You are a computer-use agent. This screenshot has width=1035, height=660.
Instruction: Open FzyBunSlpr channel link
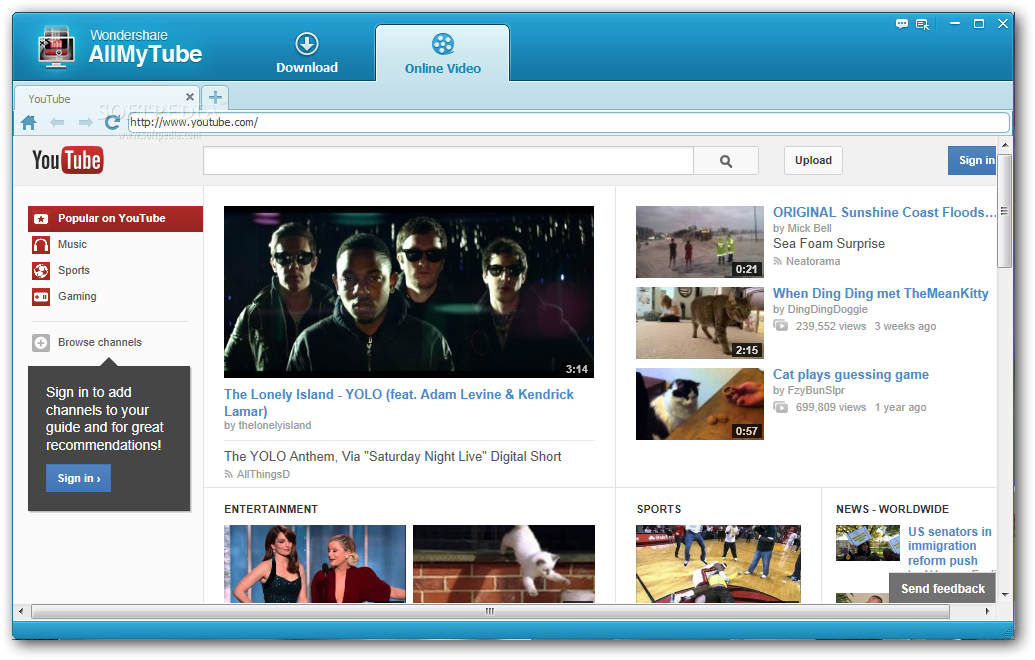(x=816, y=391)
